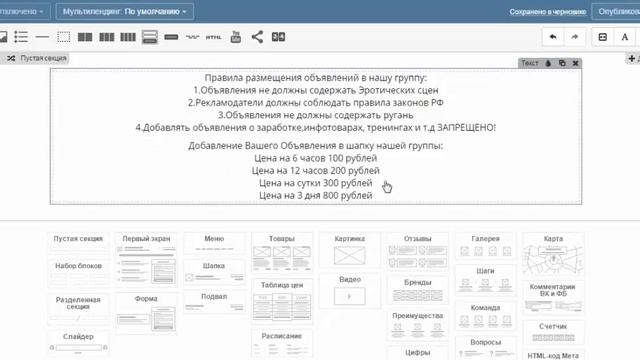Screen dimensions: 640x360
Task: Add the Подвал footer template
Action: (x=214, y=302)
